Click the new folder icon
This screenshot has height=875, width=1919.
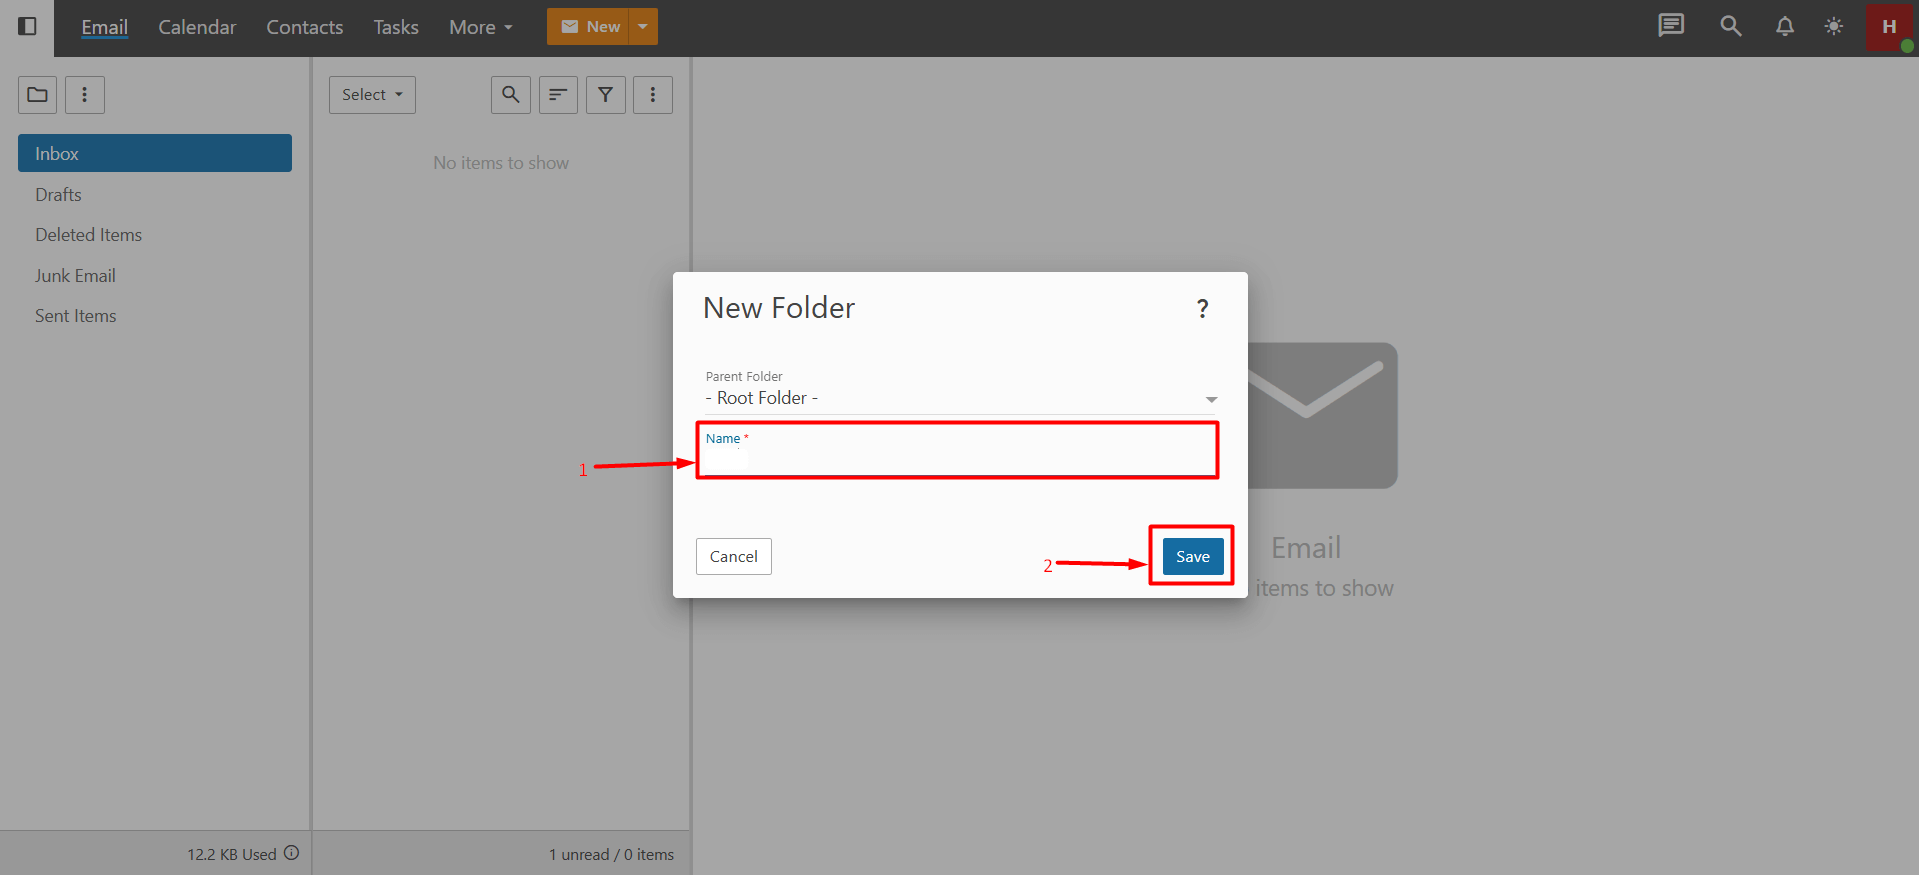point(37,95)
